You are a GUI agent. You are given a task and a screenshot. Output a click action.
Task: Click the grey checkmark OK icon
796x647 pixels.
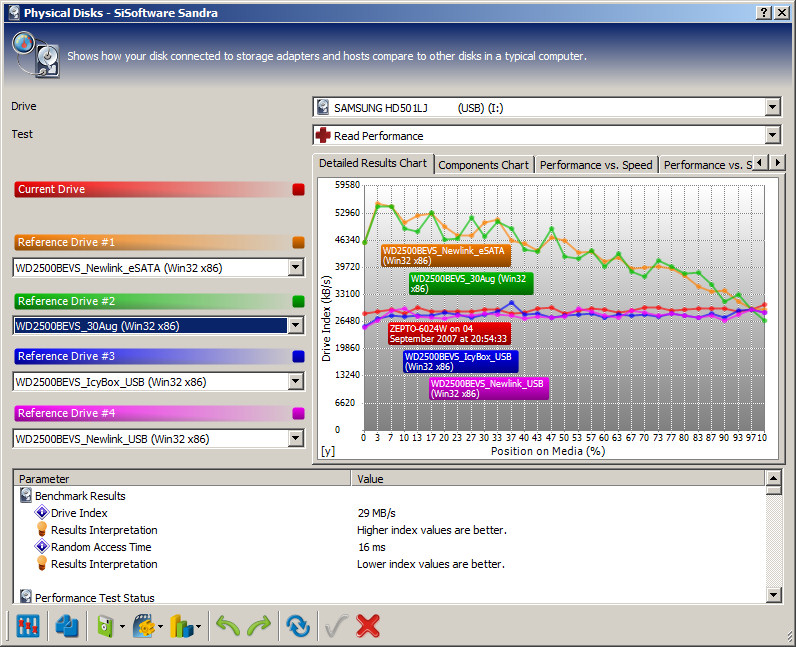tap(336, 626)
